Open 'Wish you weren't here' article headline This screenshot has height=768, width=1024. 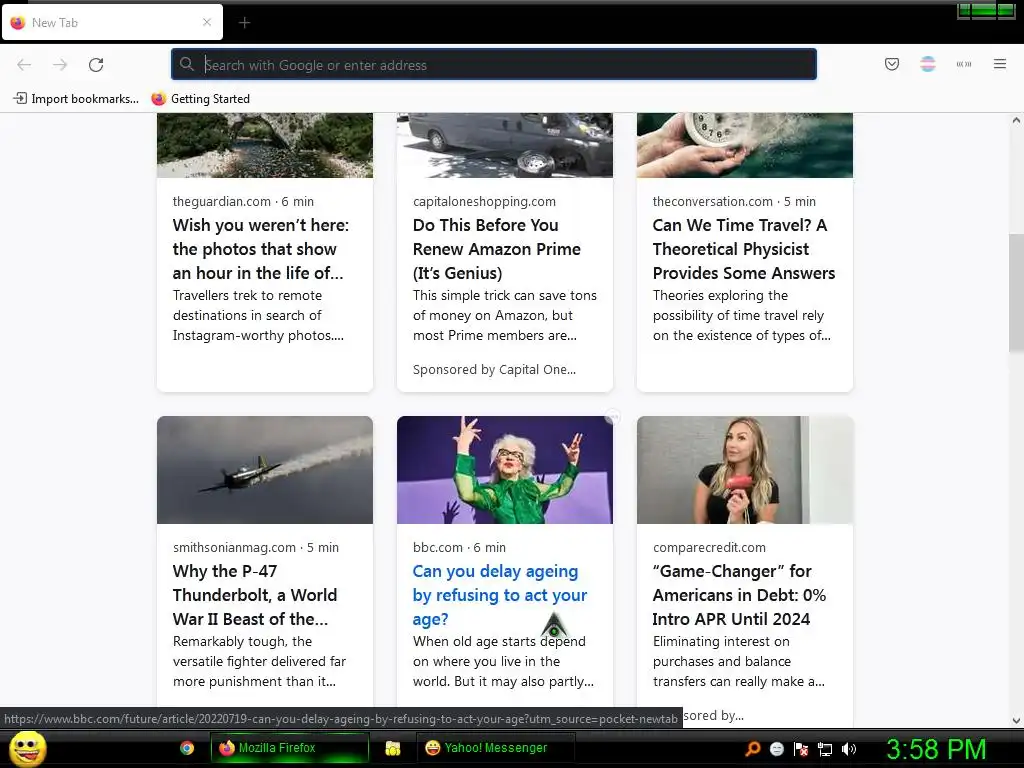point(261,249)
